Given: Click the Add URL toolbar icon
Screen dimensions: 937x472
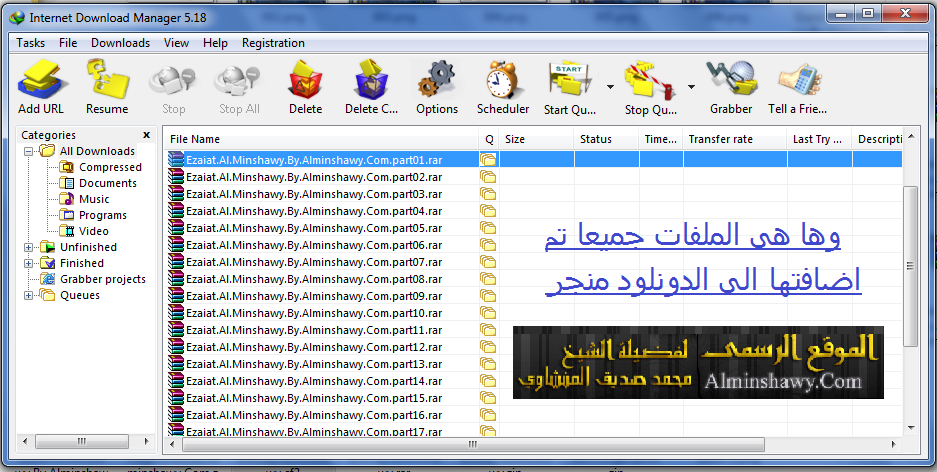Looking at the screenshot, I should click(41, 78).
